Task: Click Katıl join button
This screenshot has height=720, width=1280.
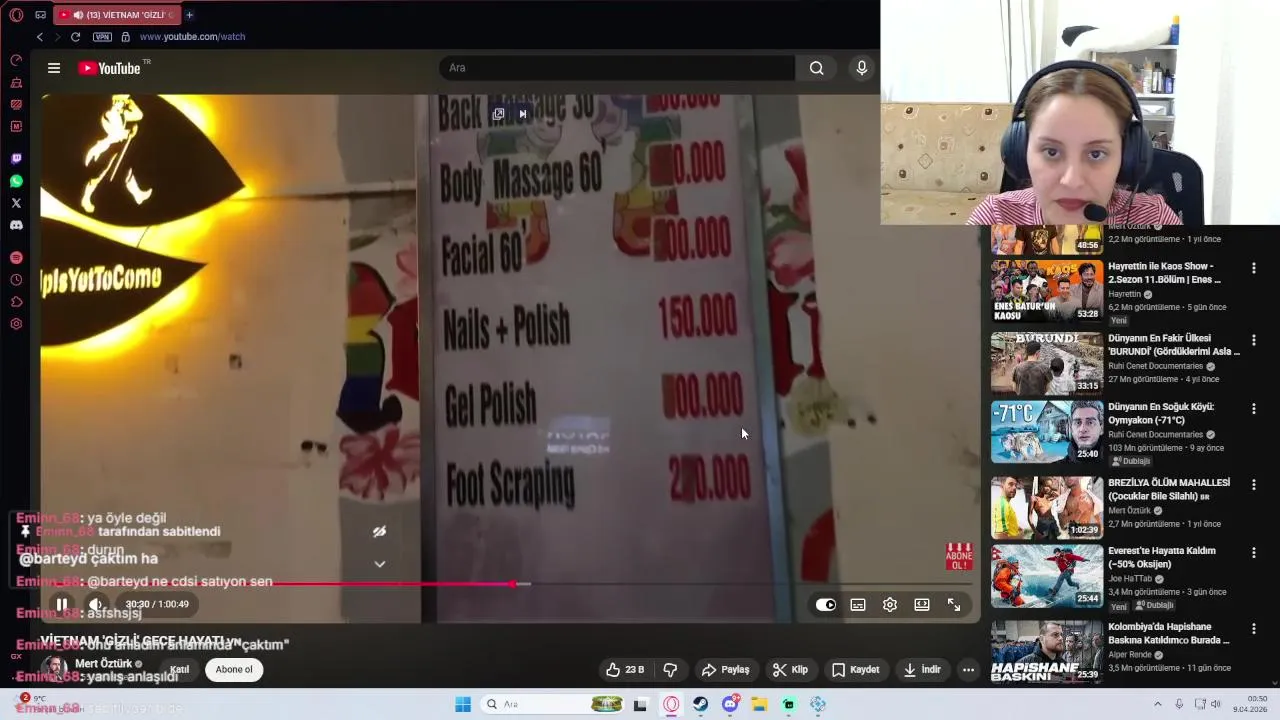Action: coord(180,670)
